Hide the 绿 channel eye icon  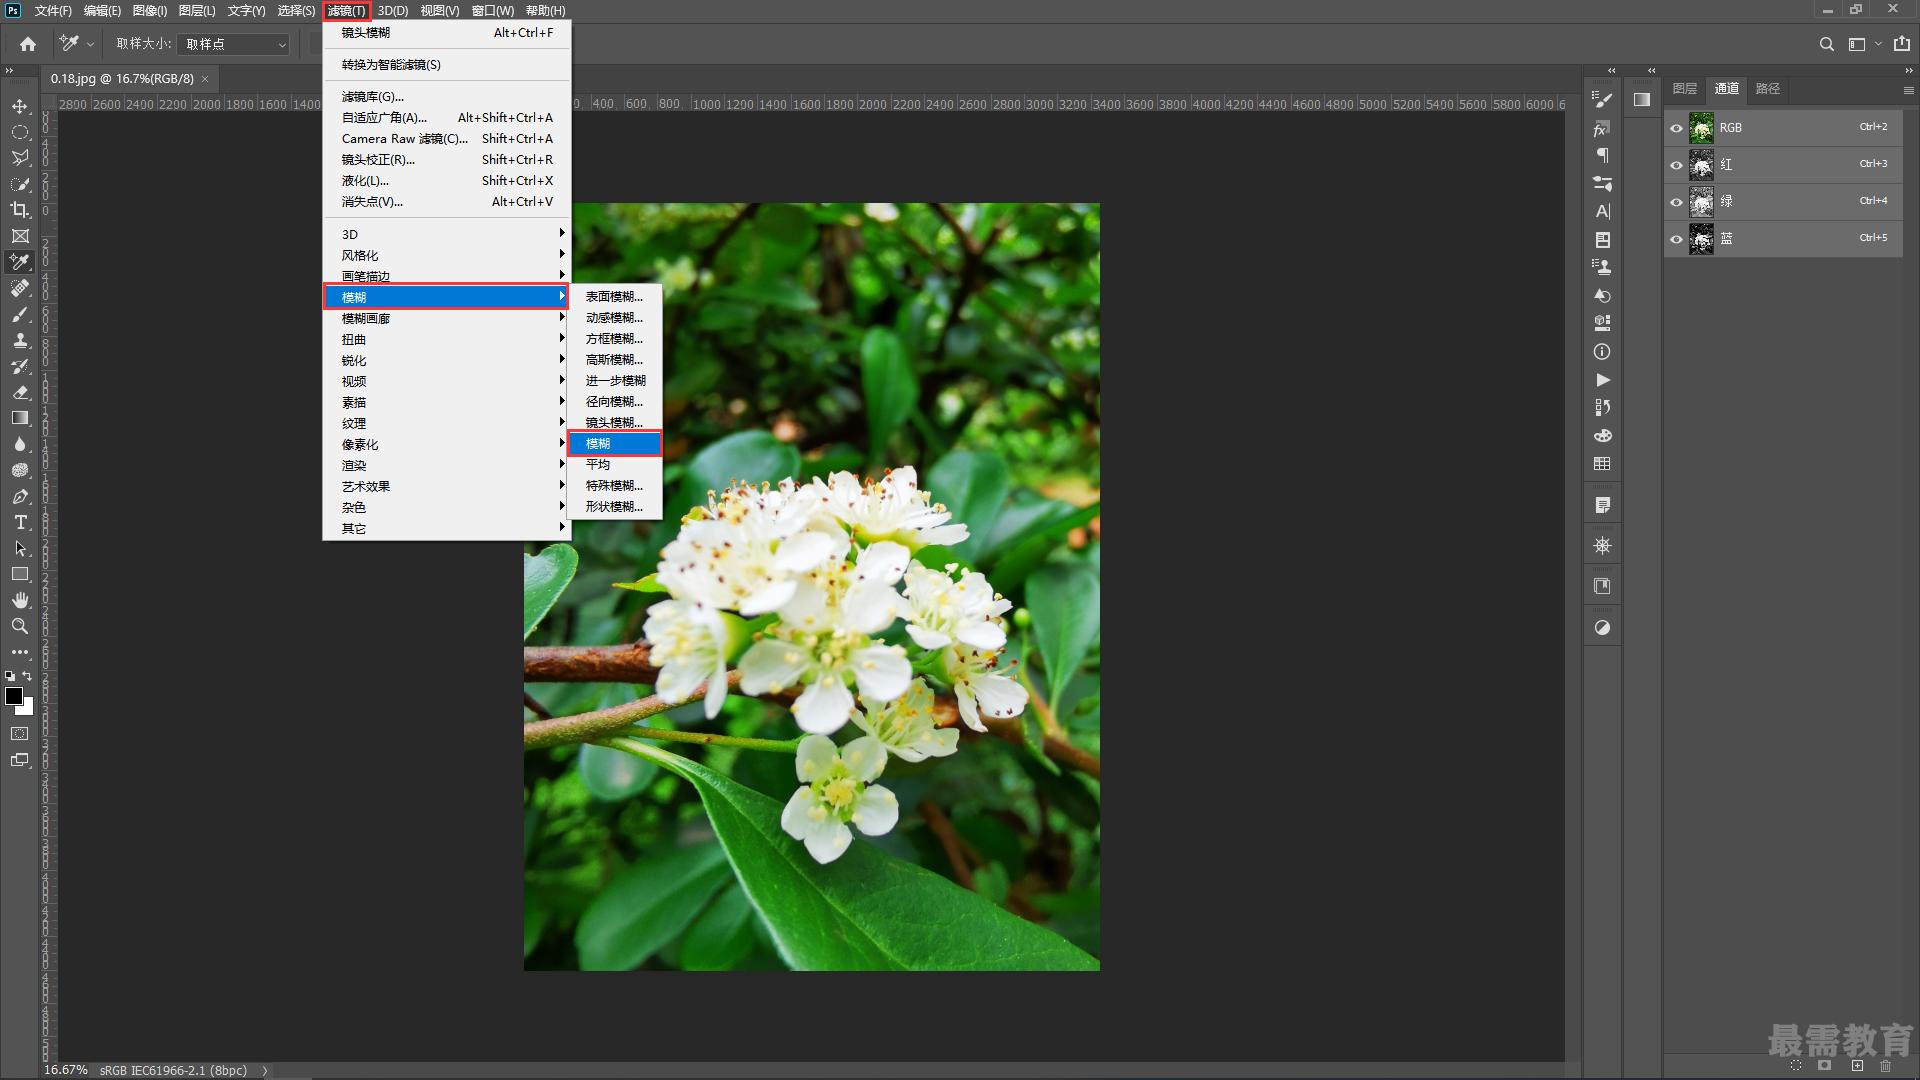pyautogui.click(x=1677, y=202)
